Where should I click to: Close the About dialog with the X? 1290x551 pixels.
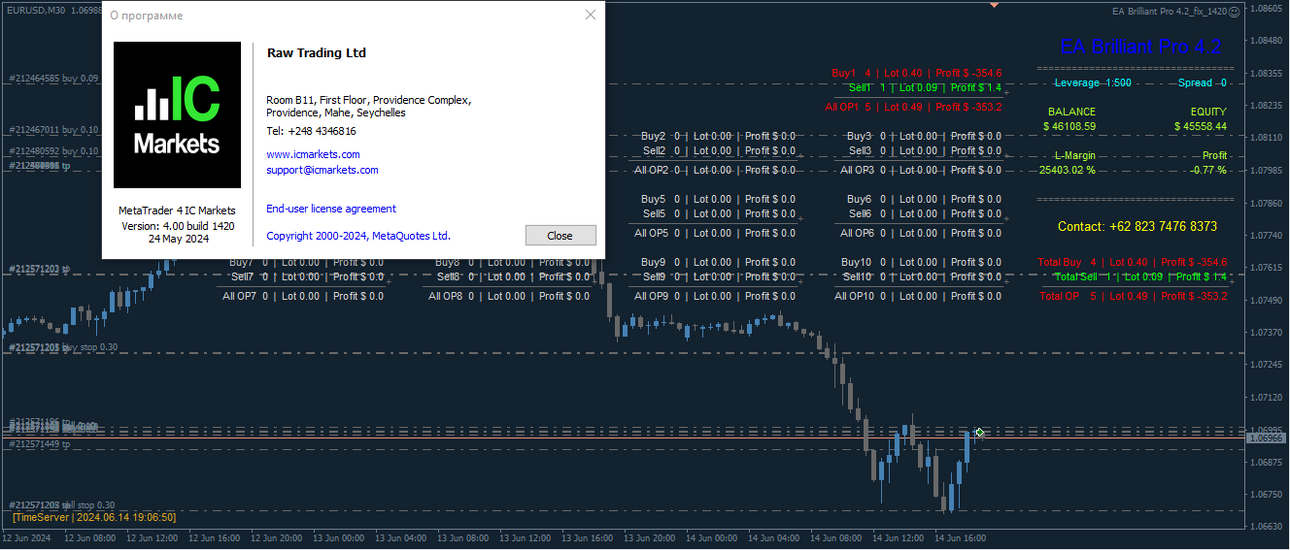pos(590,15)
